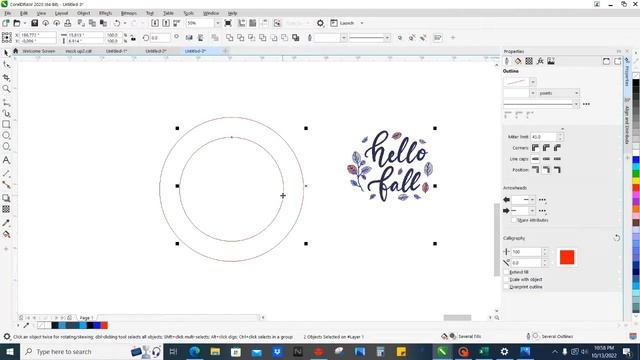Screen dimensions: 640x360
Task: Select the Zoom tool in toolbox
Action: [x=6, y=89]
